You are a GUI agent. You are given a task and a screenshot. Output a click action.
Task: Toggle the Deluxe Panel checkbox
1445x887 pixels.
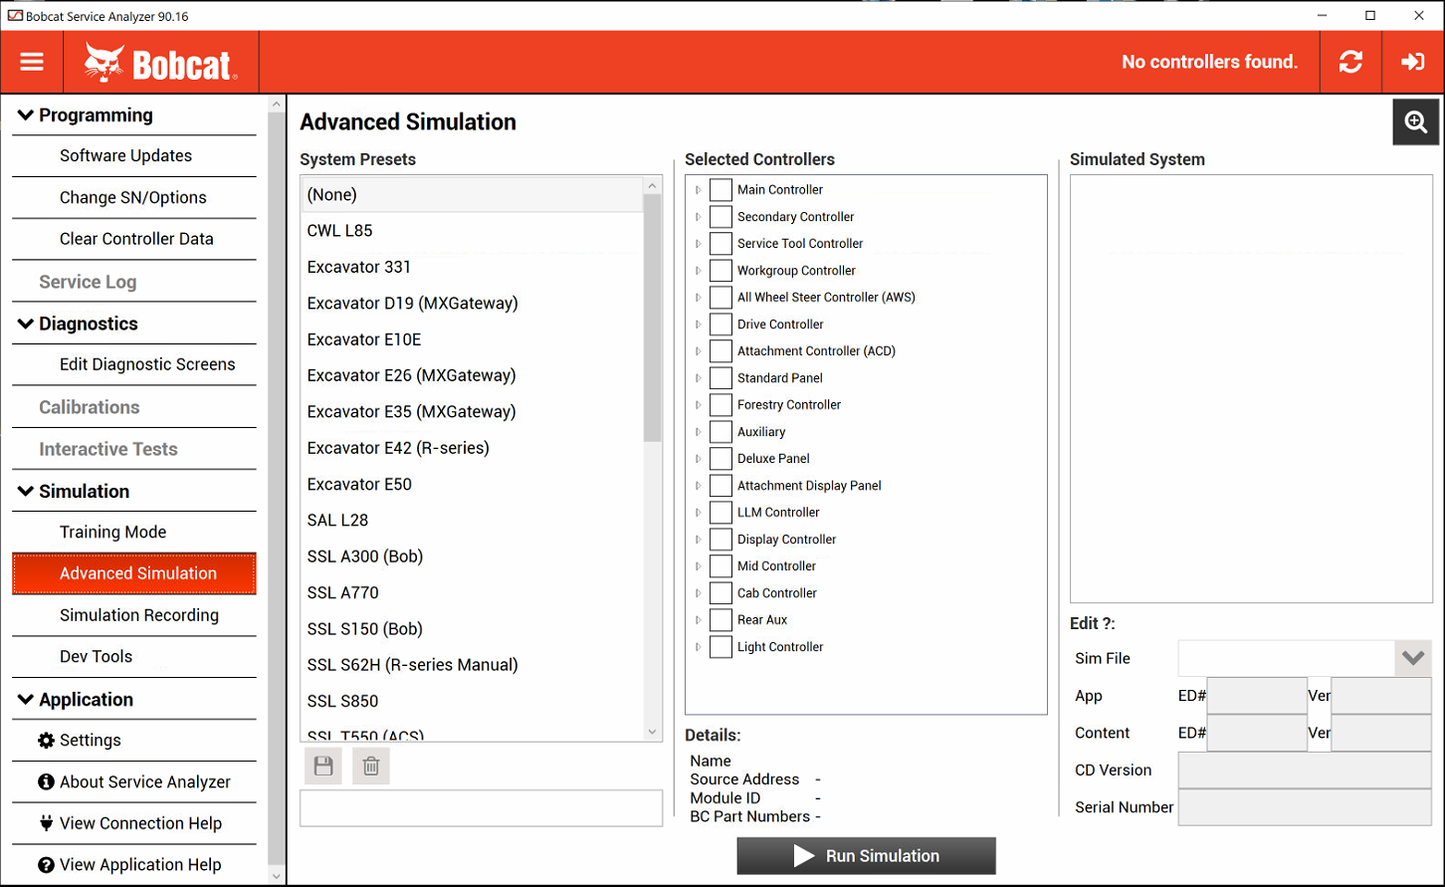(x=721, y=458)
